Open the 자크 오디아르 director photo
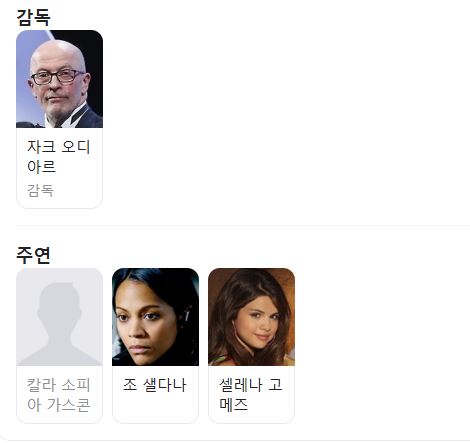This screenshot has height=443, width=470. (x=59, y=79)
